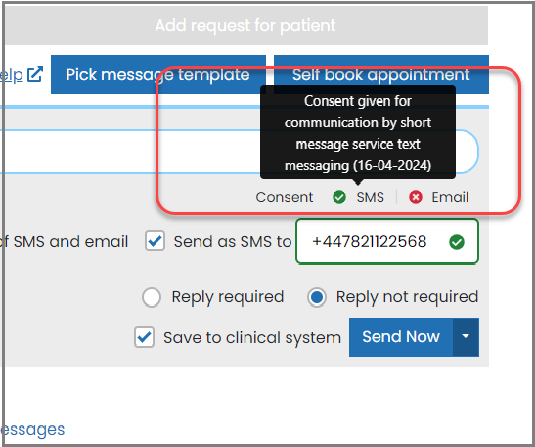Click the message text area
535x447 pixels.
[x=239, y=152]
